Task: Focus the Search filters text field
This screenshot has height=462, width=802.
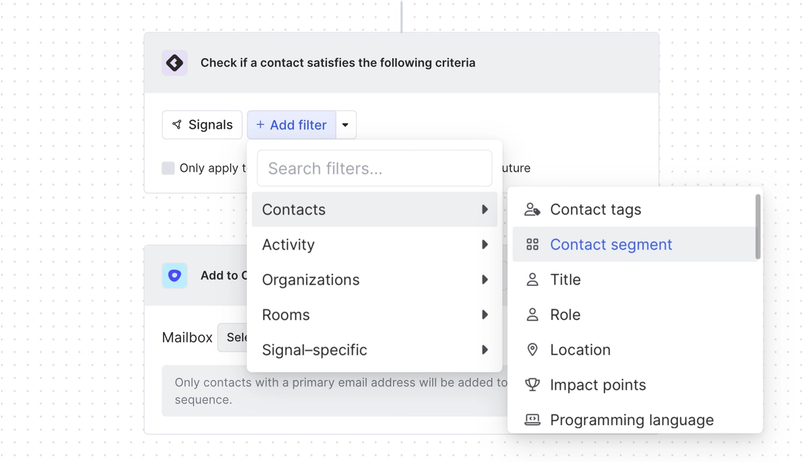Action: click(374, 168)
